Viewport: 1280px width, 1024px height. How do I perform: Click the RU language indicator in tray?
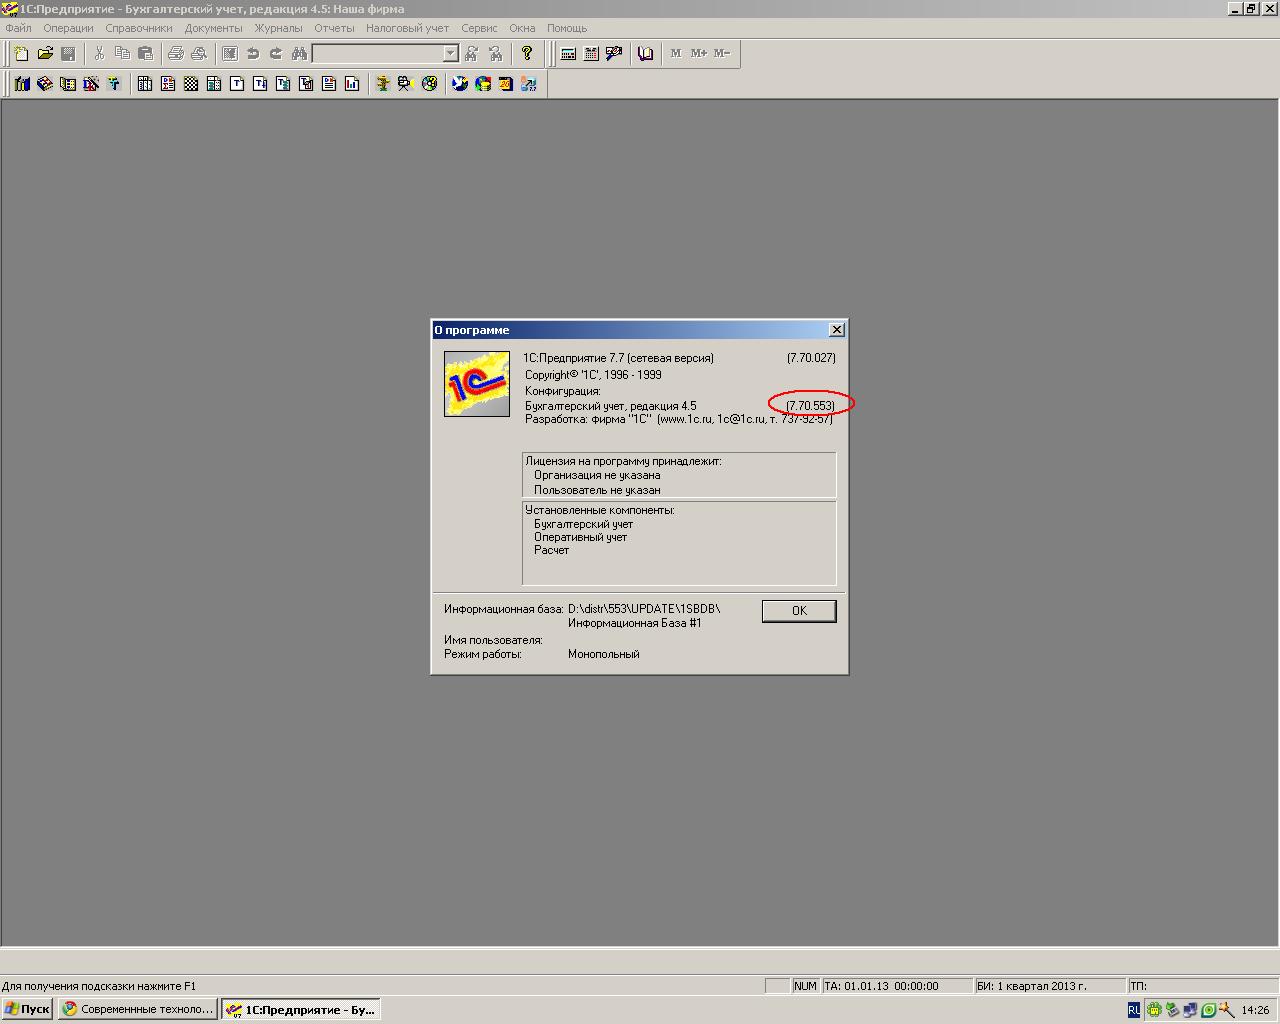(1133, 1010)
